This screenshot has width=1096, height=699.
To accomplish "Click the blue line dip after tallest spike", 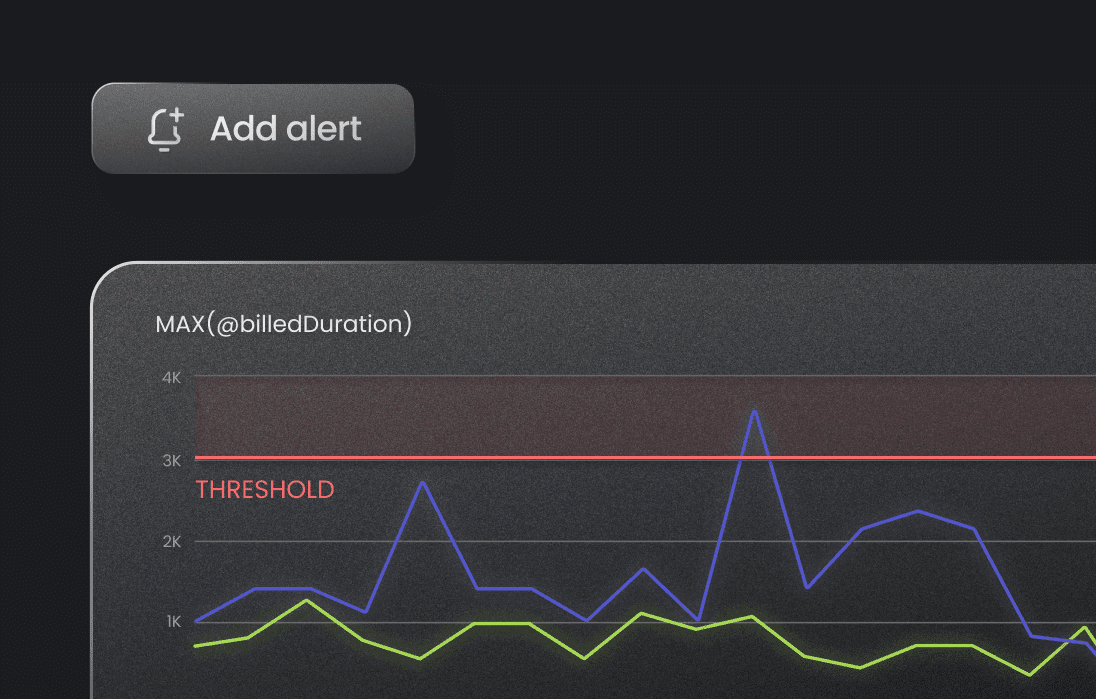I will pyautogui.click(x=807, y=587).
